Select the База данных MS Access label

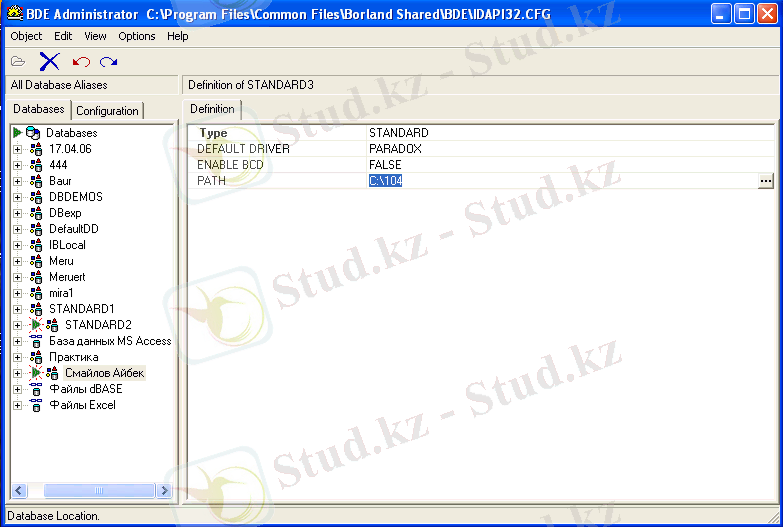[110, 341]
